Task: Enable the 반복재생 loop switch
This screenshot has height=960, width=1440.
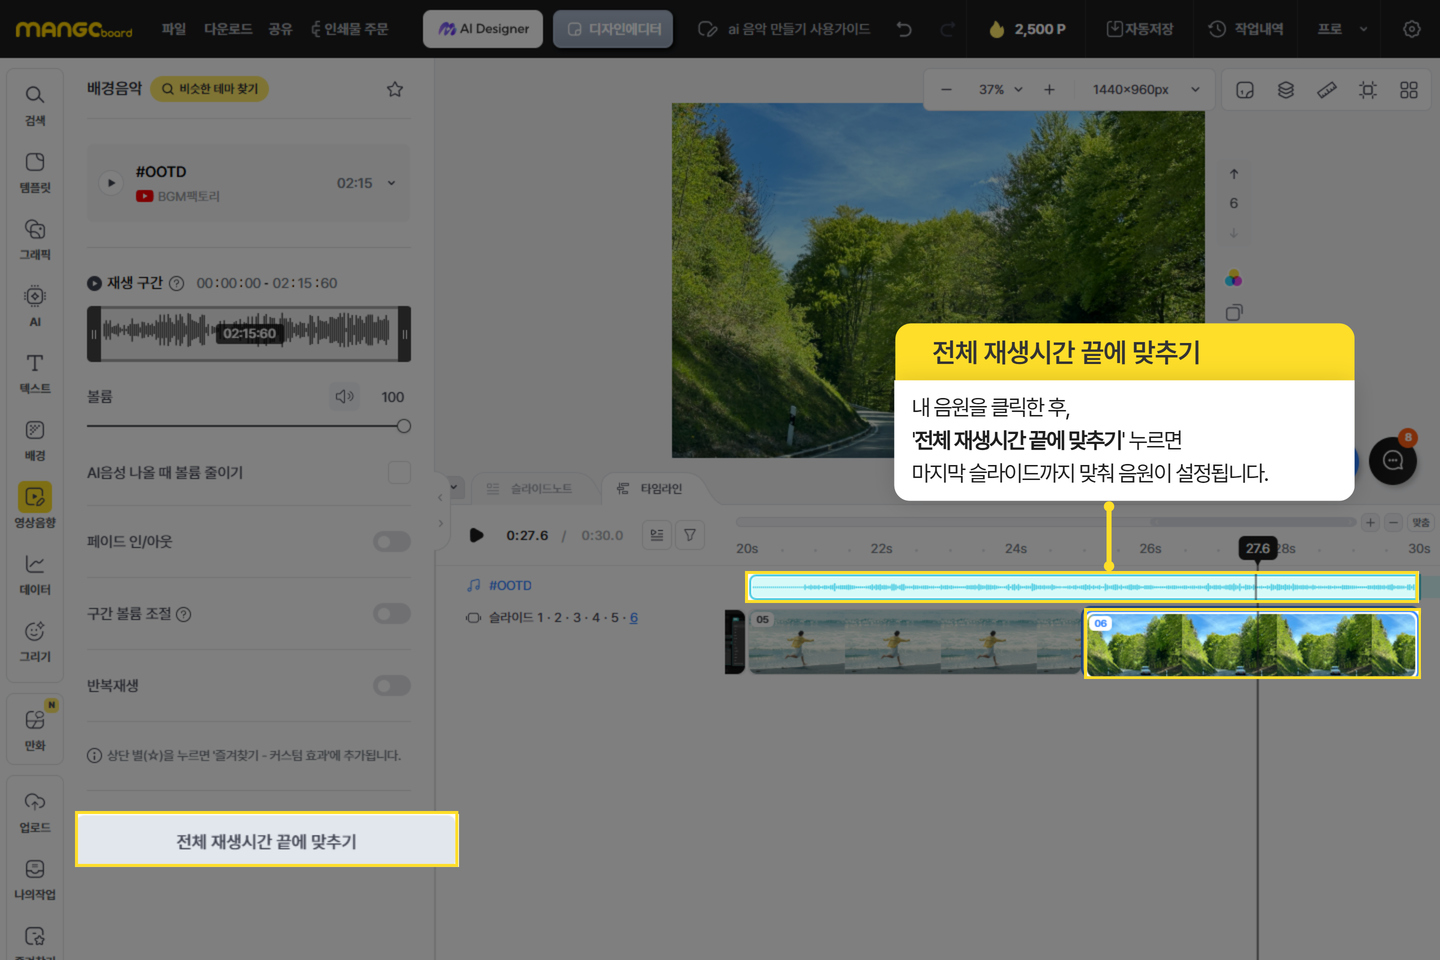Action: 392,685
